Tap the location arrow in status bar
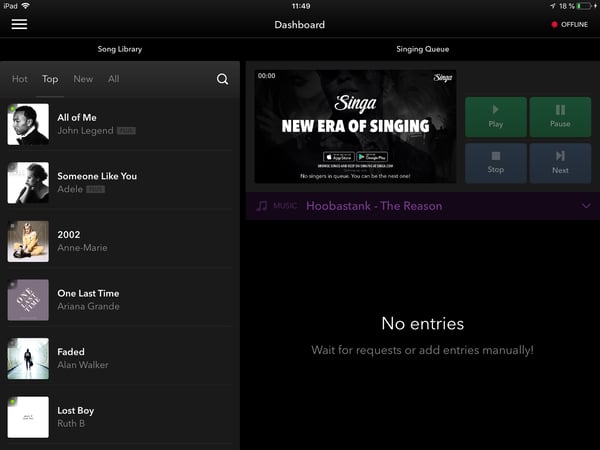600x450 pixels. tap(552, 6)
